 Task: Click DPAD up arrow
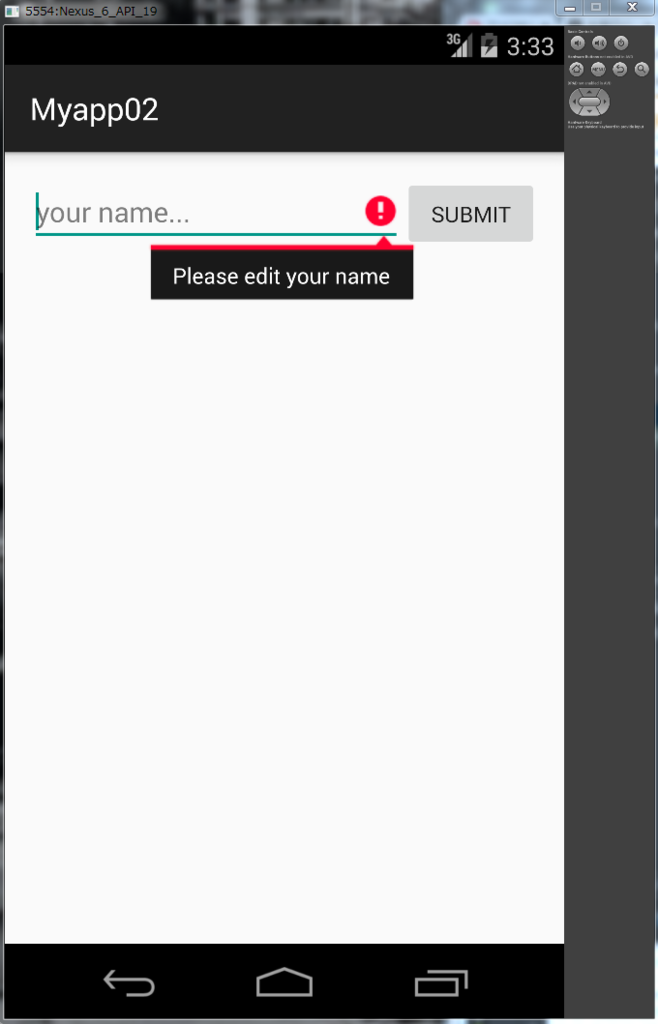[x=589, y=92]
